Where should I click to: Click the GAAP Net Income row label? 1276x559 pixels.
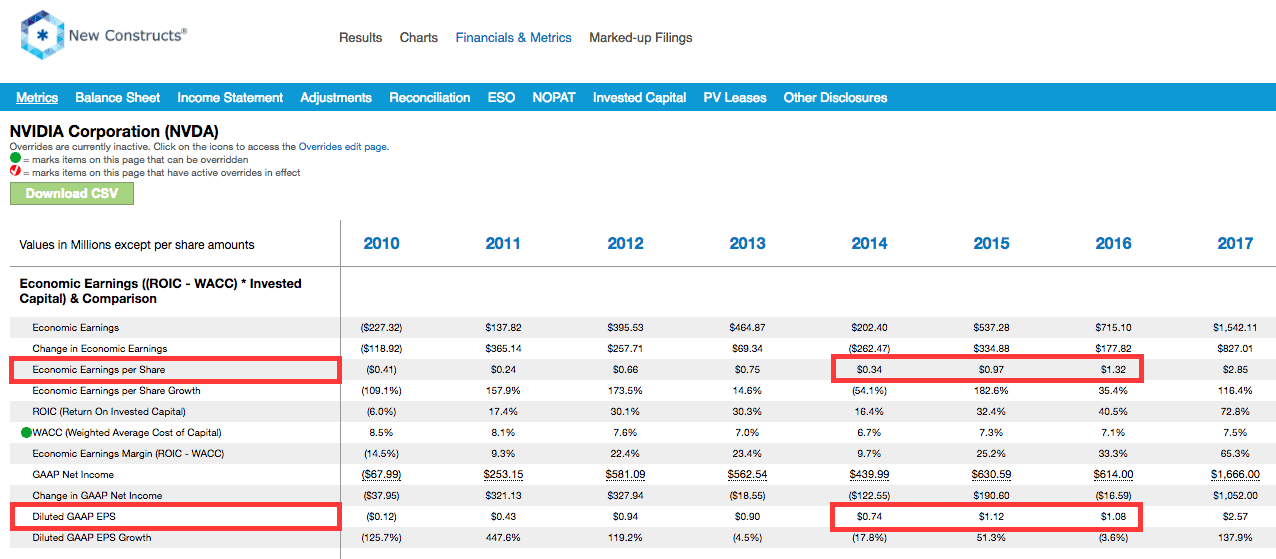73,475
